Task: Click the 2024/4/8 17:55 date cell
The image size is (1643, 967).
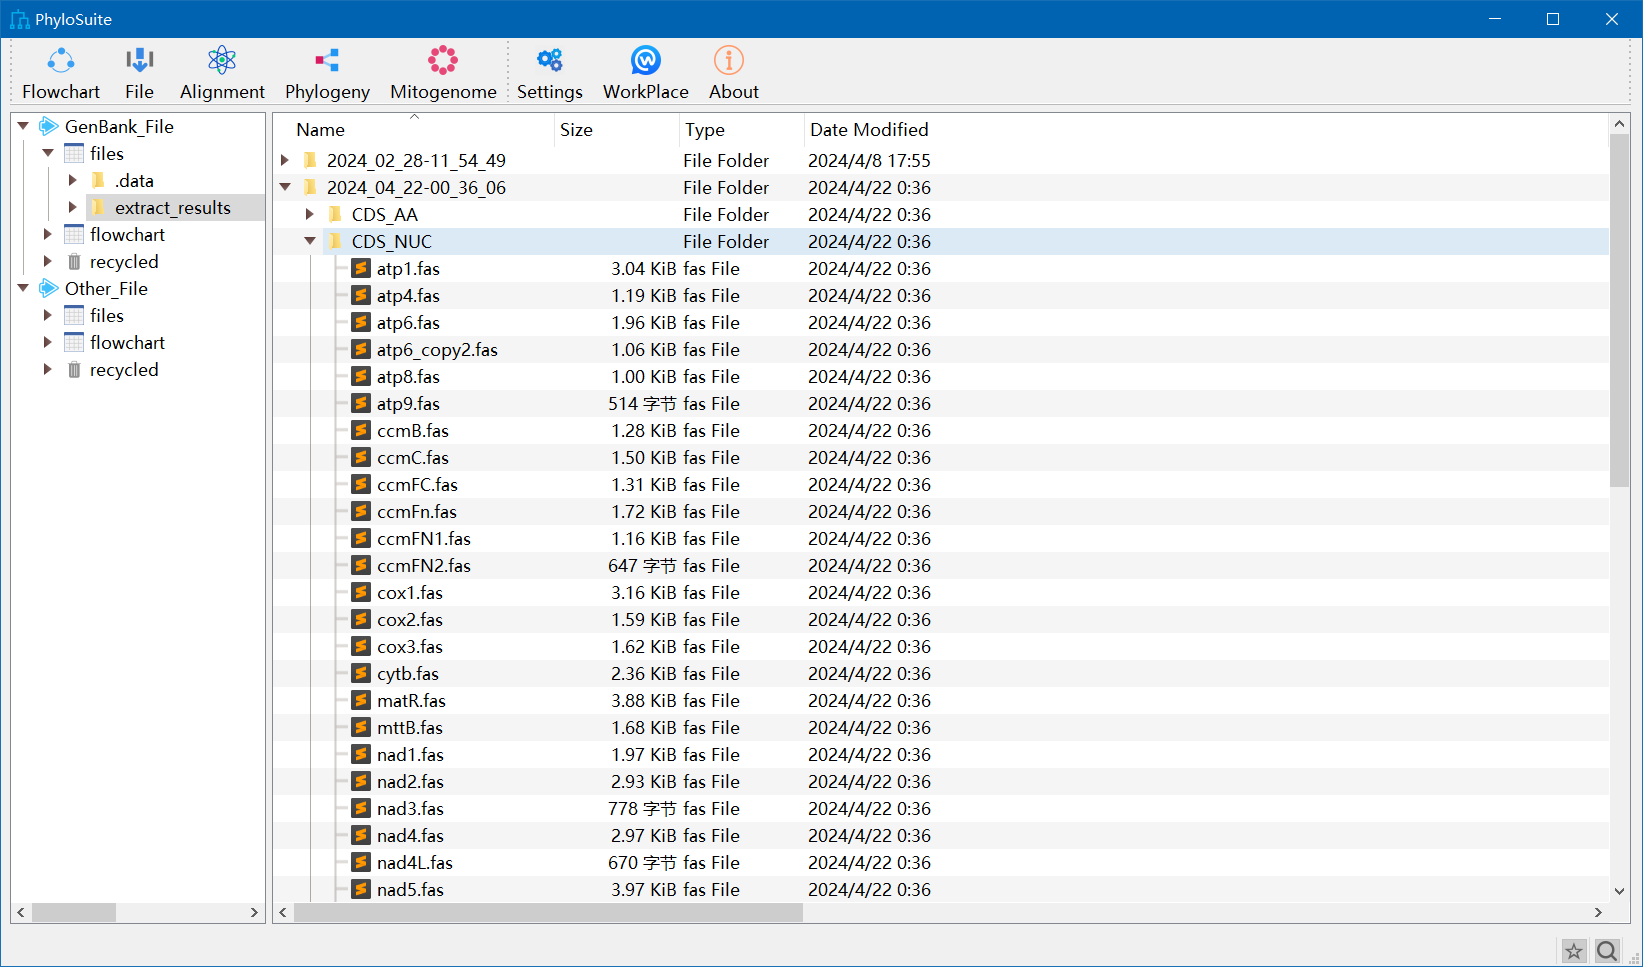Action: (869, 160)
